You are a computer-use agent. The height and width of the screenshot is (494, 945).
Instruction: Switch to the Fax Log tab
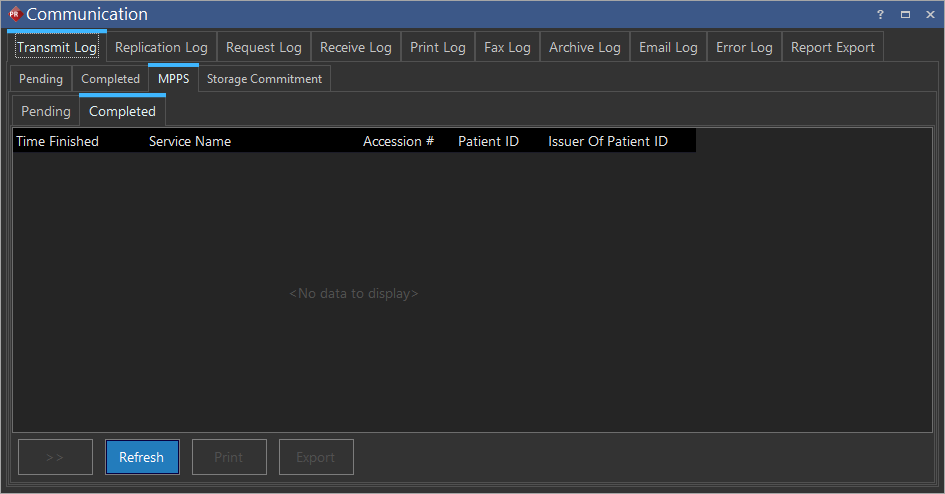pos(507,47)
